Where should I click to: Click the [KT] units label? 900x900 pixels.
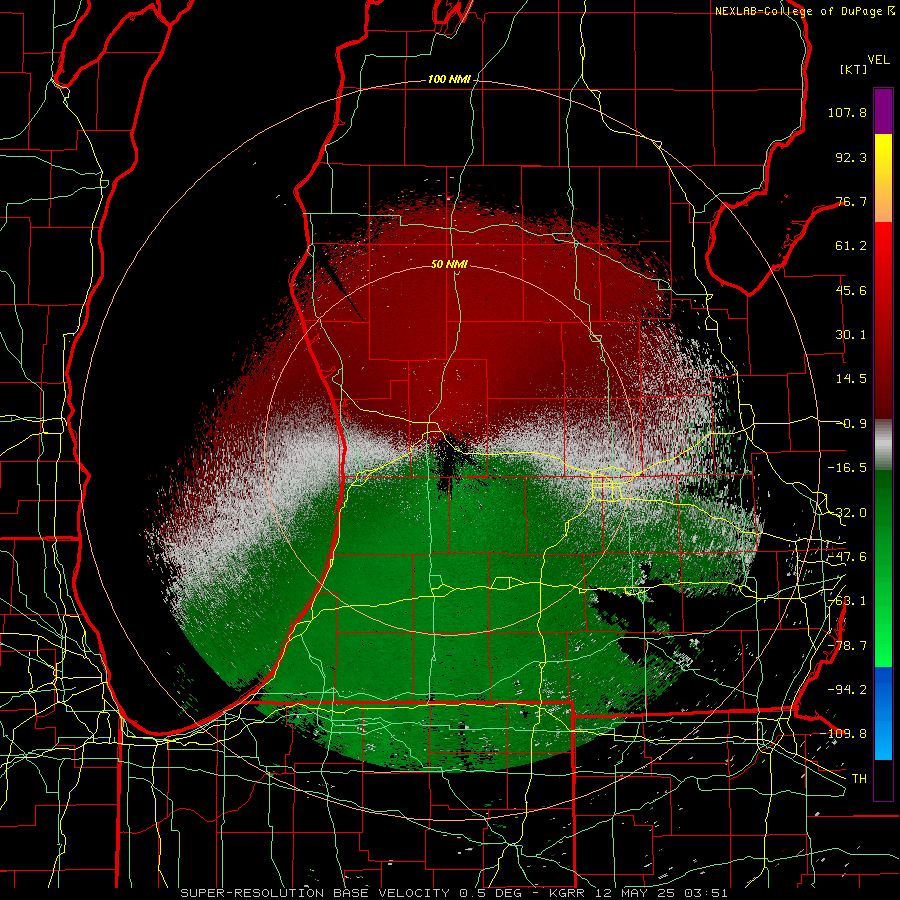pyautogui.click(x=854, y=69)
